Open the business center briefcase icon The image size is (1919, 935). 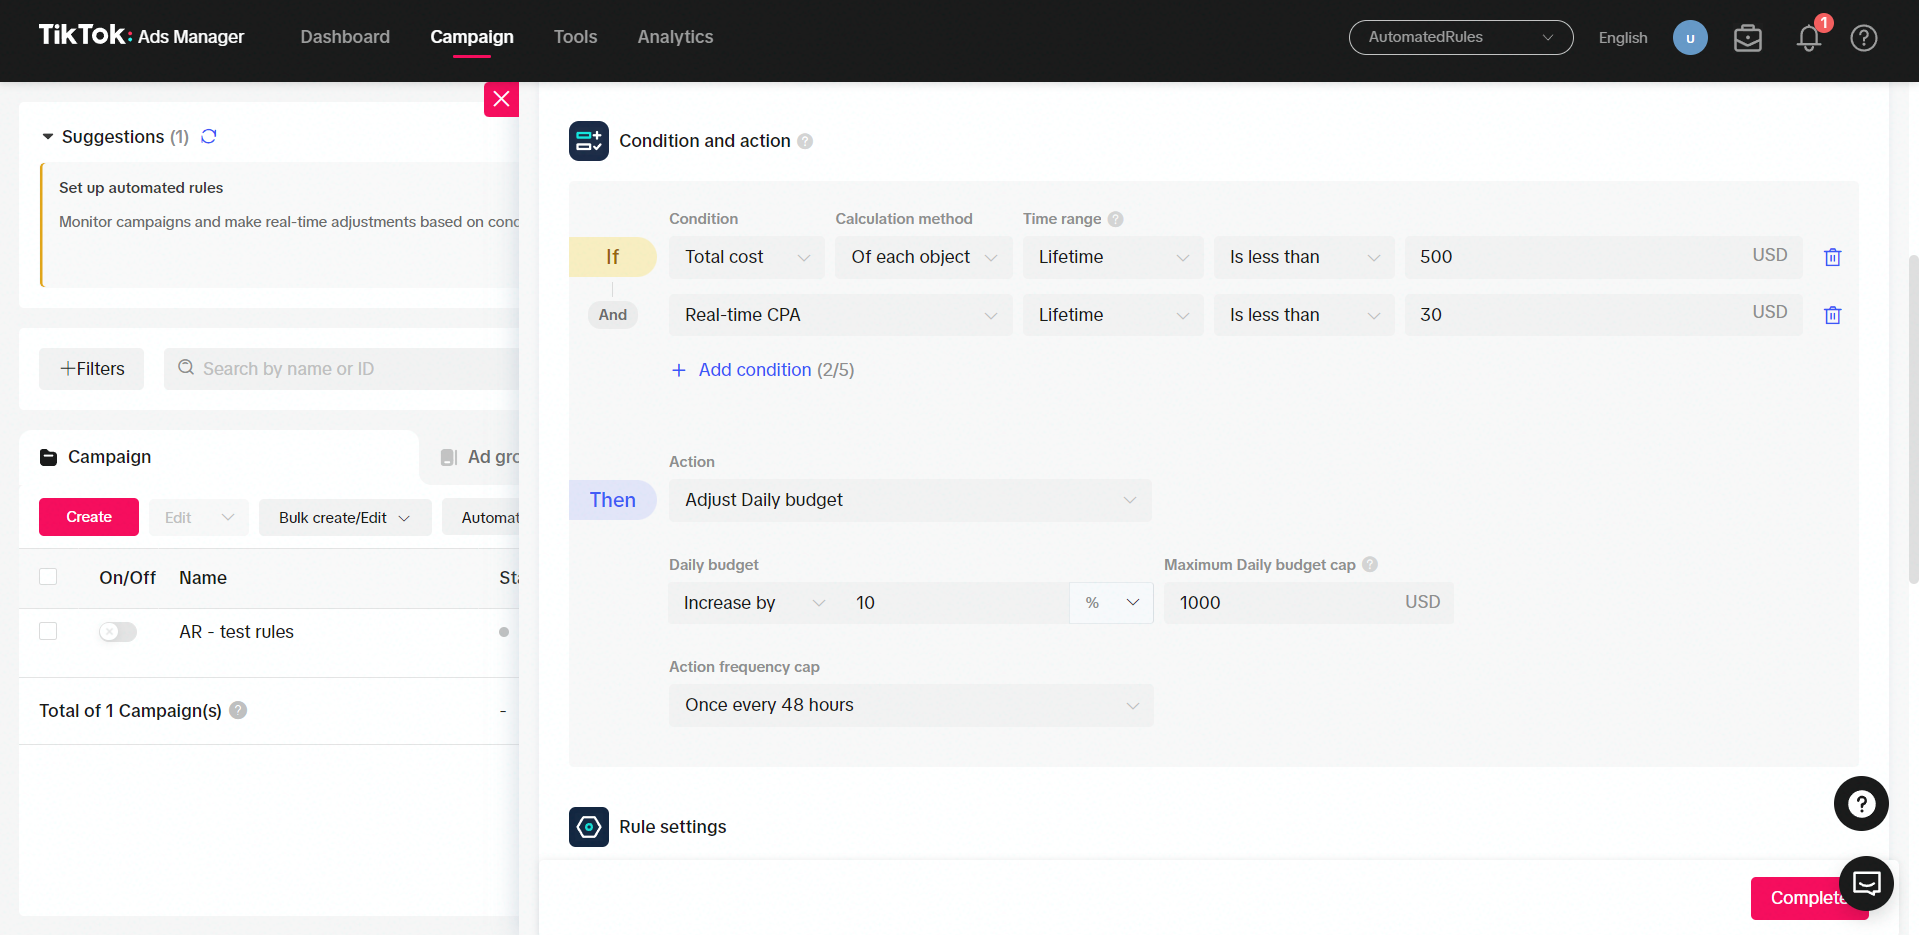tap(1747, 38)
